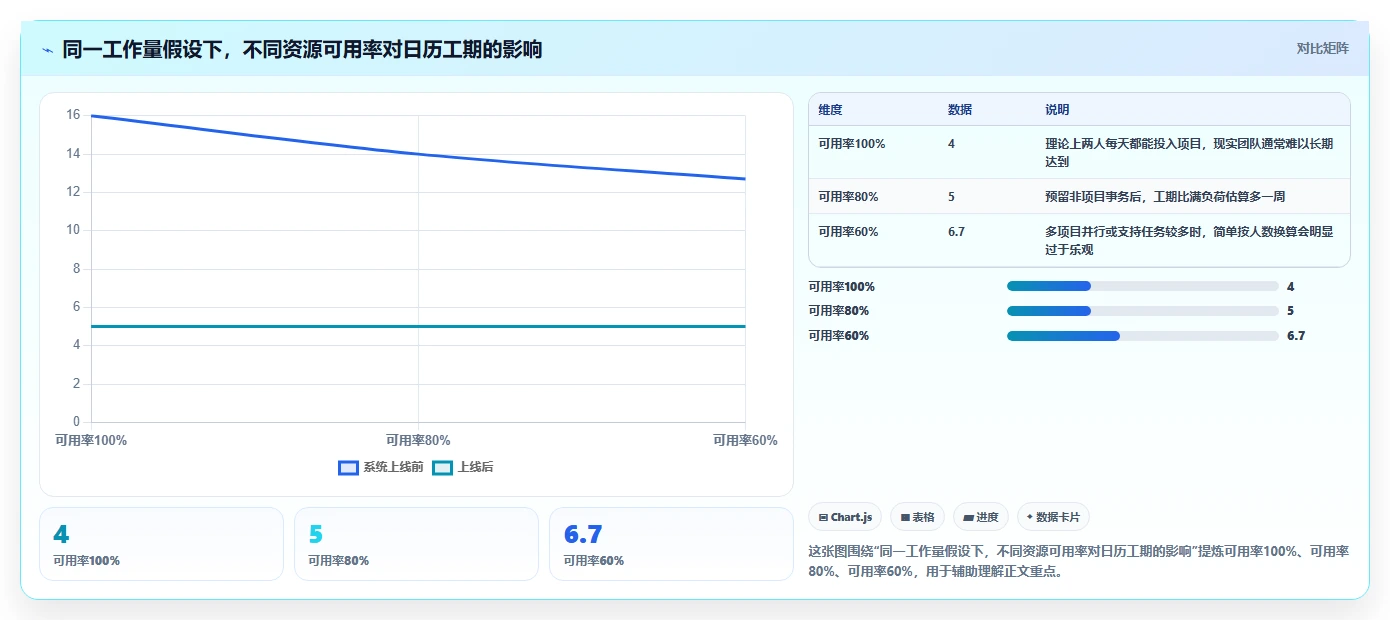
Task: Click the x-axis label 可用率100%
Action: pos(91,440)
